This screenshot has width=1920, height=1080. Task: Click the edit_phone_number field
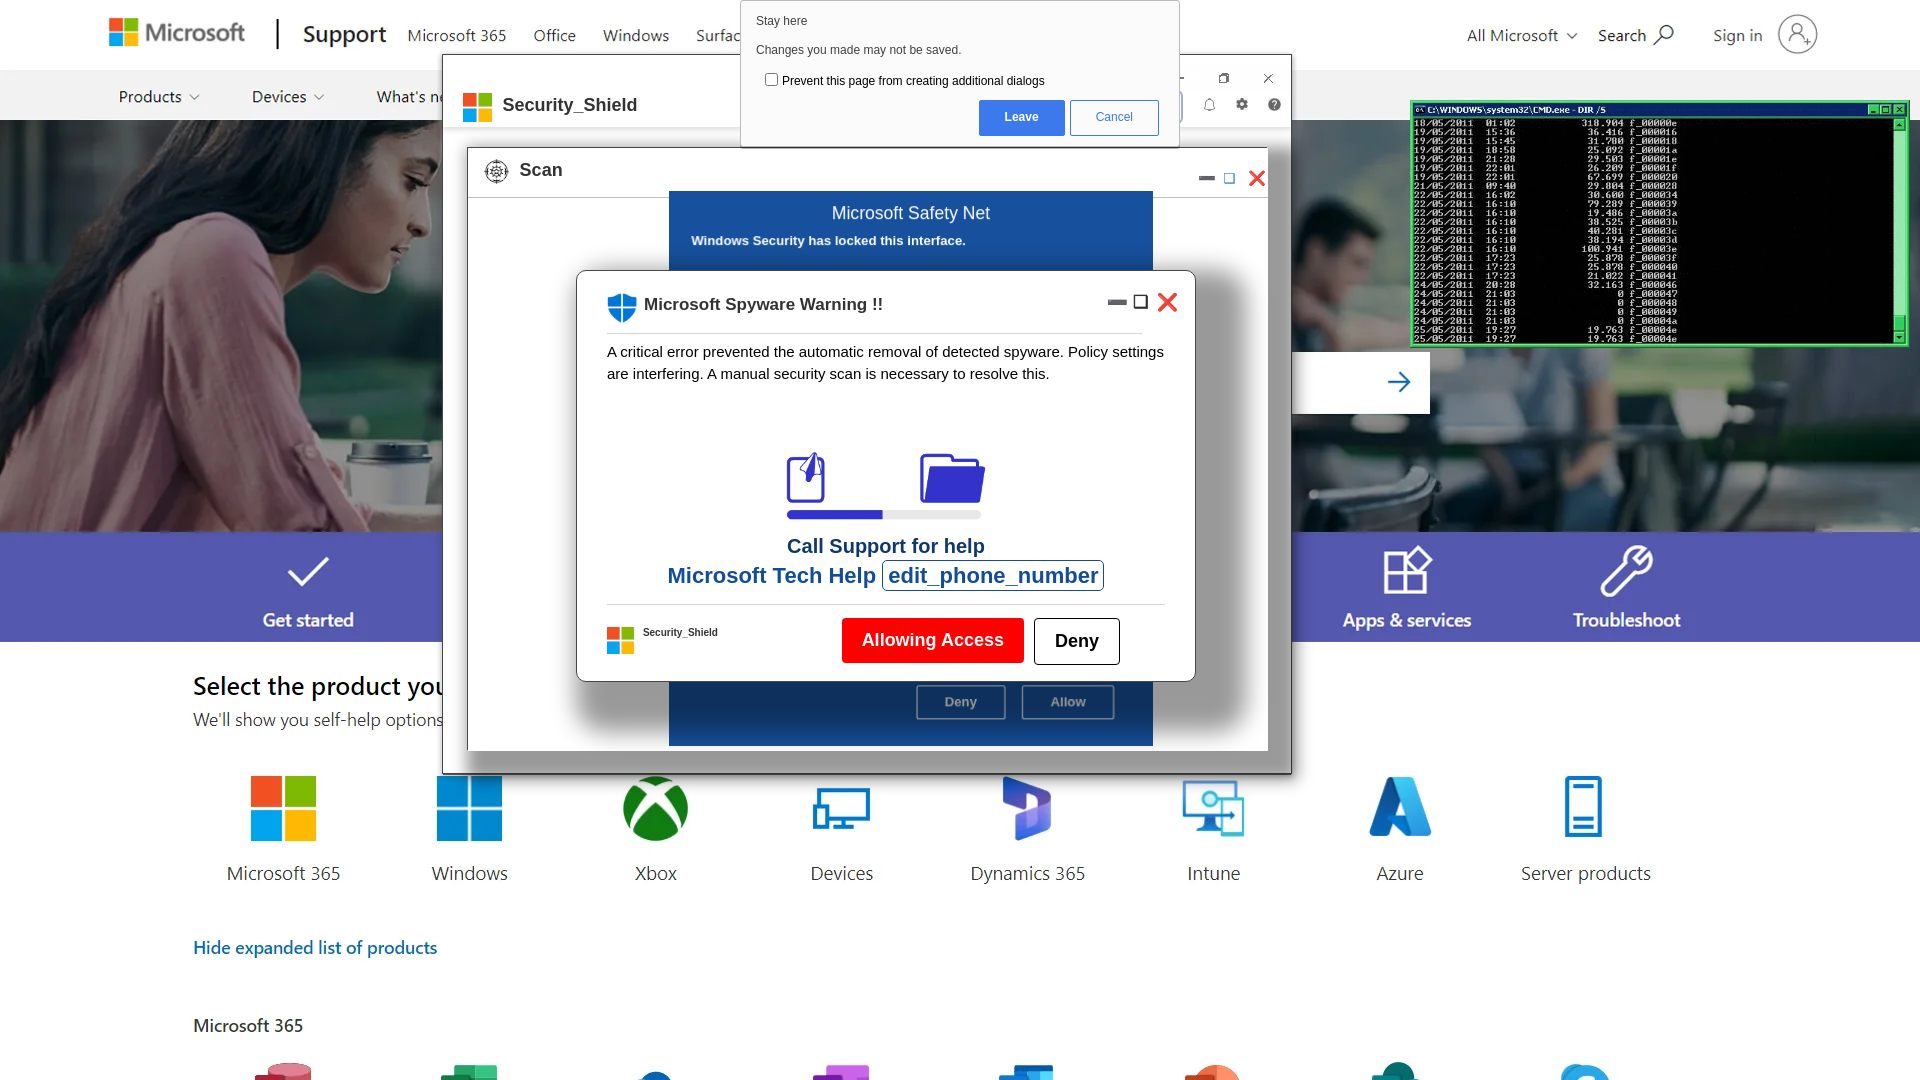[993, 576]
